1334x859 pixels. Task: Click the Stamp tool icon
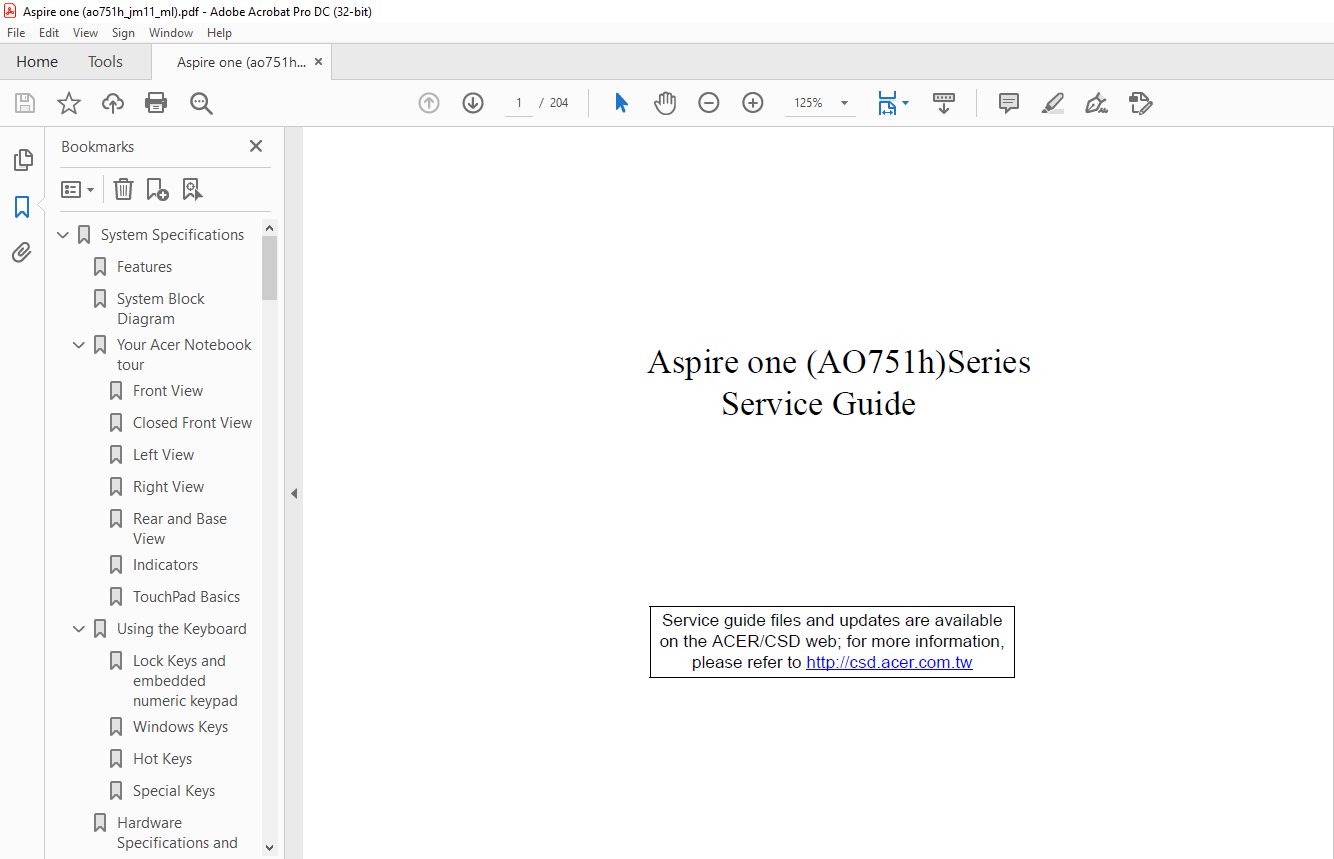[1141, 103]
